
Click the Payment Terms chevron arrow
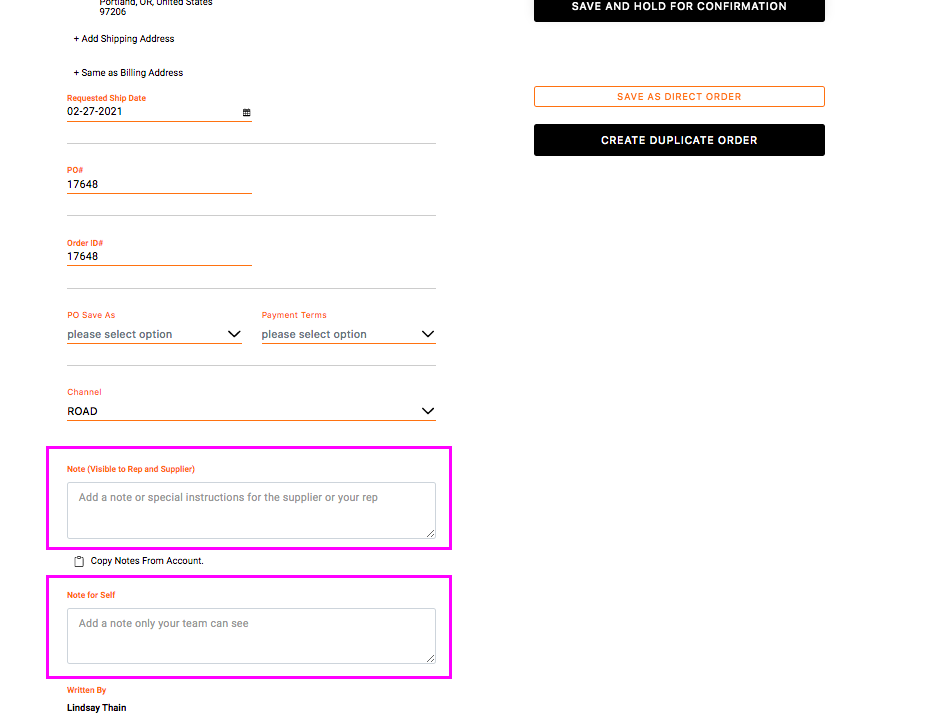click(x=427, y=334)
